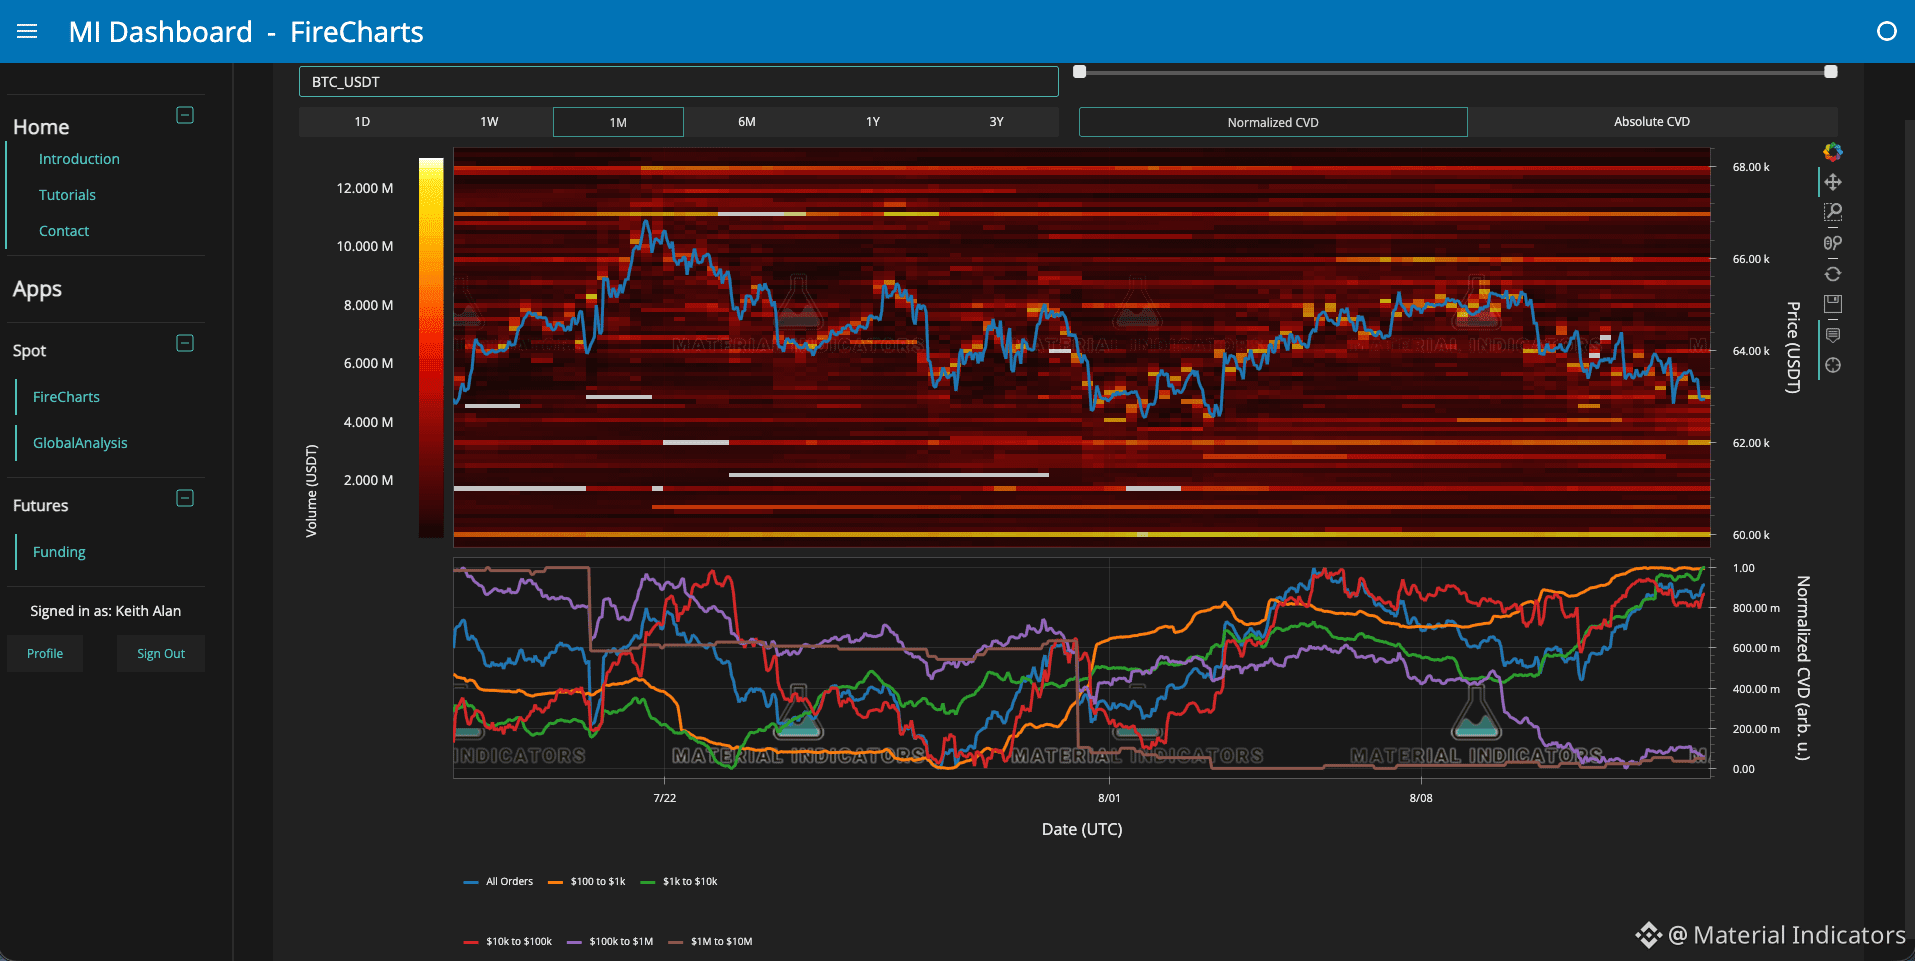Open Funding under Futures
Screen dimensions: 1915x961
click(x=59, y=552)
